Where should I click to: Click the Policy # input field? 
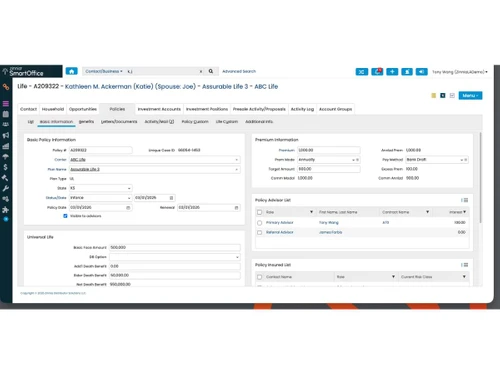(101, 150)
